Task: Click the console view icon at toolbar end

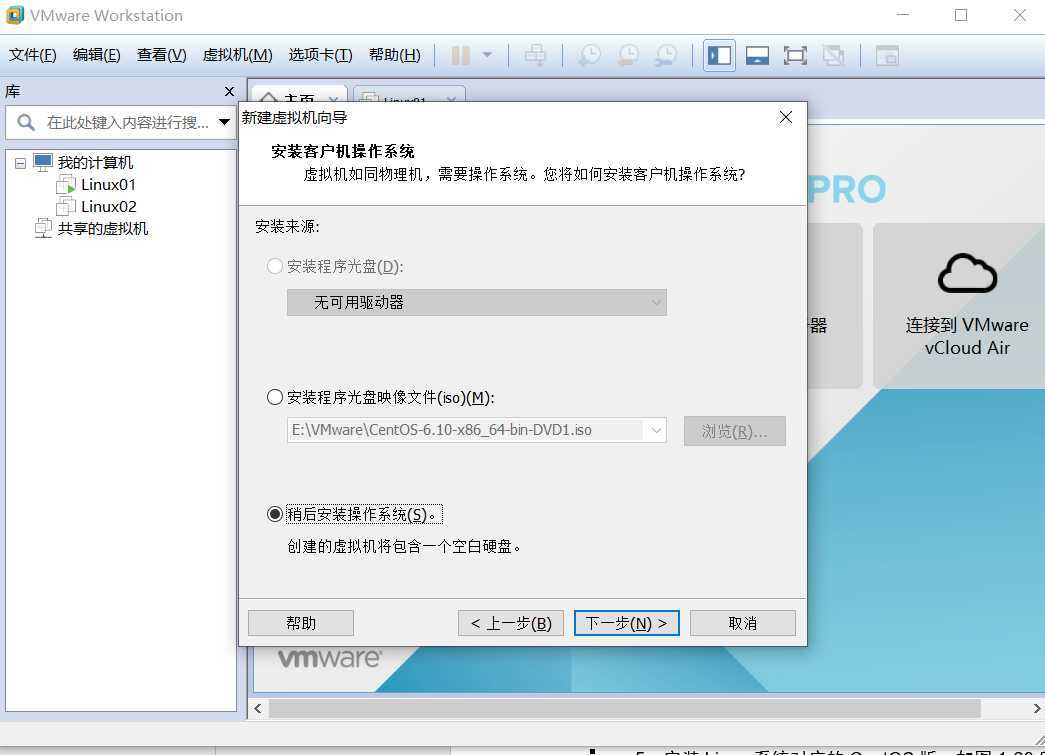Action: [887, 55]
